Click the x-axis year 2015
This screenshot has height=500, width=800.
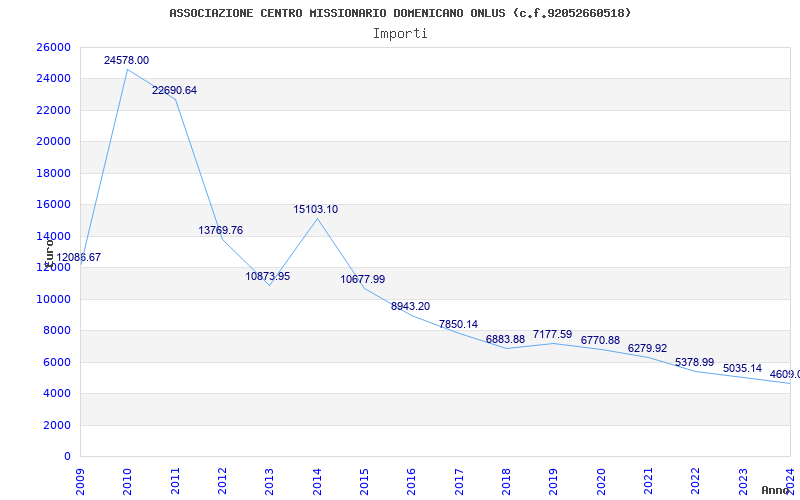point(364,482)
